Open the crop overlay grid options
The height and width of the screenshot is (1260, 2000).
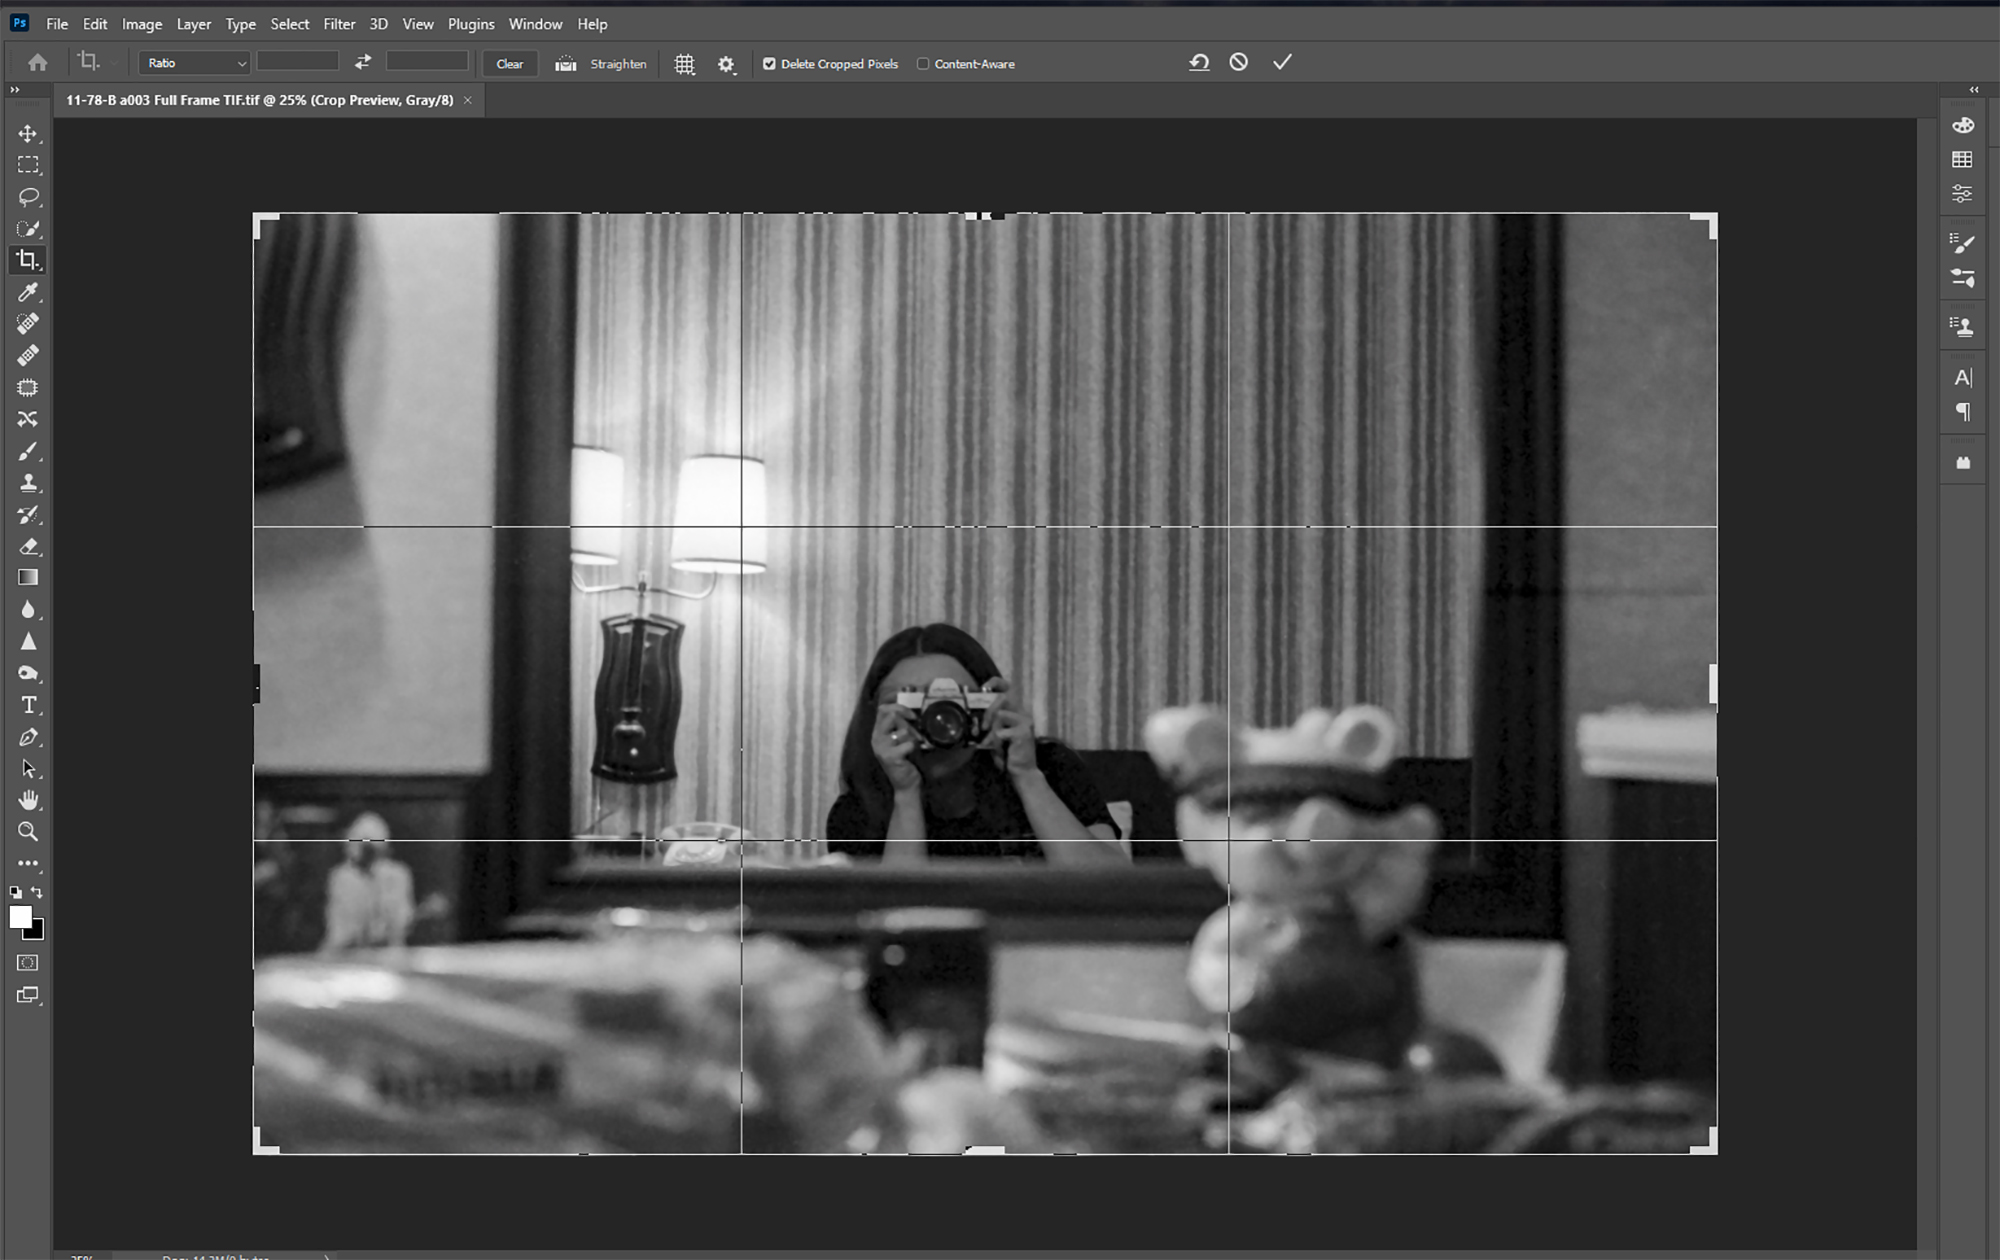(684, 64)
